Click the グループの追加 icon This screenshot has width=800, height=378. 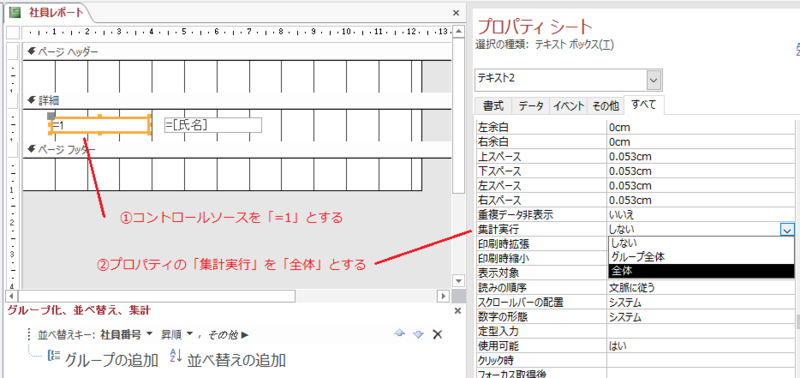(x=54, y=356)
